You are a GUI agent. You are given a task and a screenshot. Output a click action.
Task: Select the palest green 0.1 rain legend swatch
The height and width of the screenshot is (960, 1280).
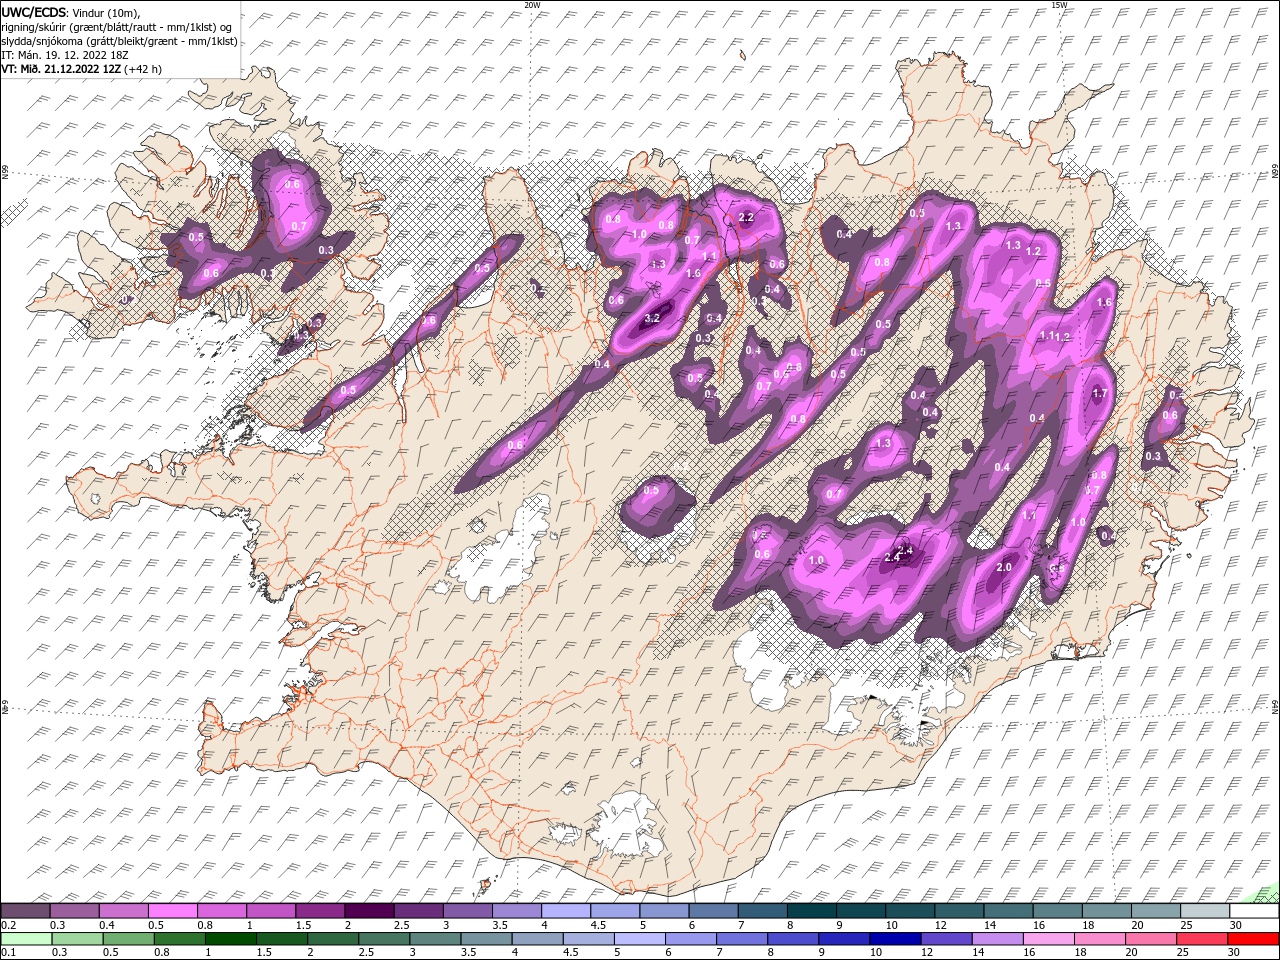[25, 938]
